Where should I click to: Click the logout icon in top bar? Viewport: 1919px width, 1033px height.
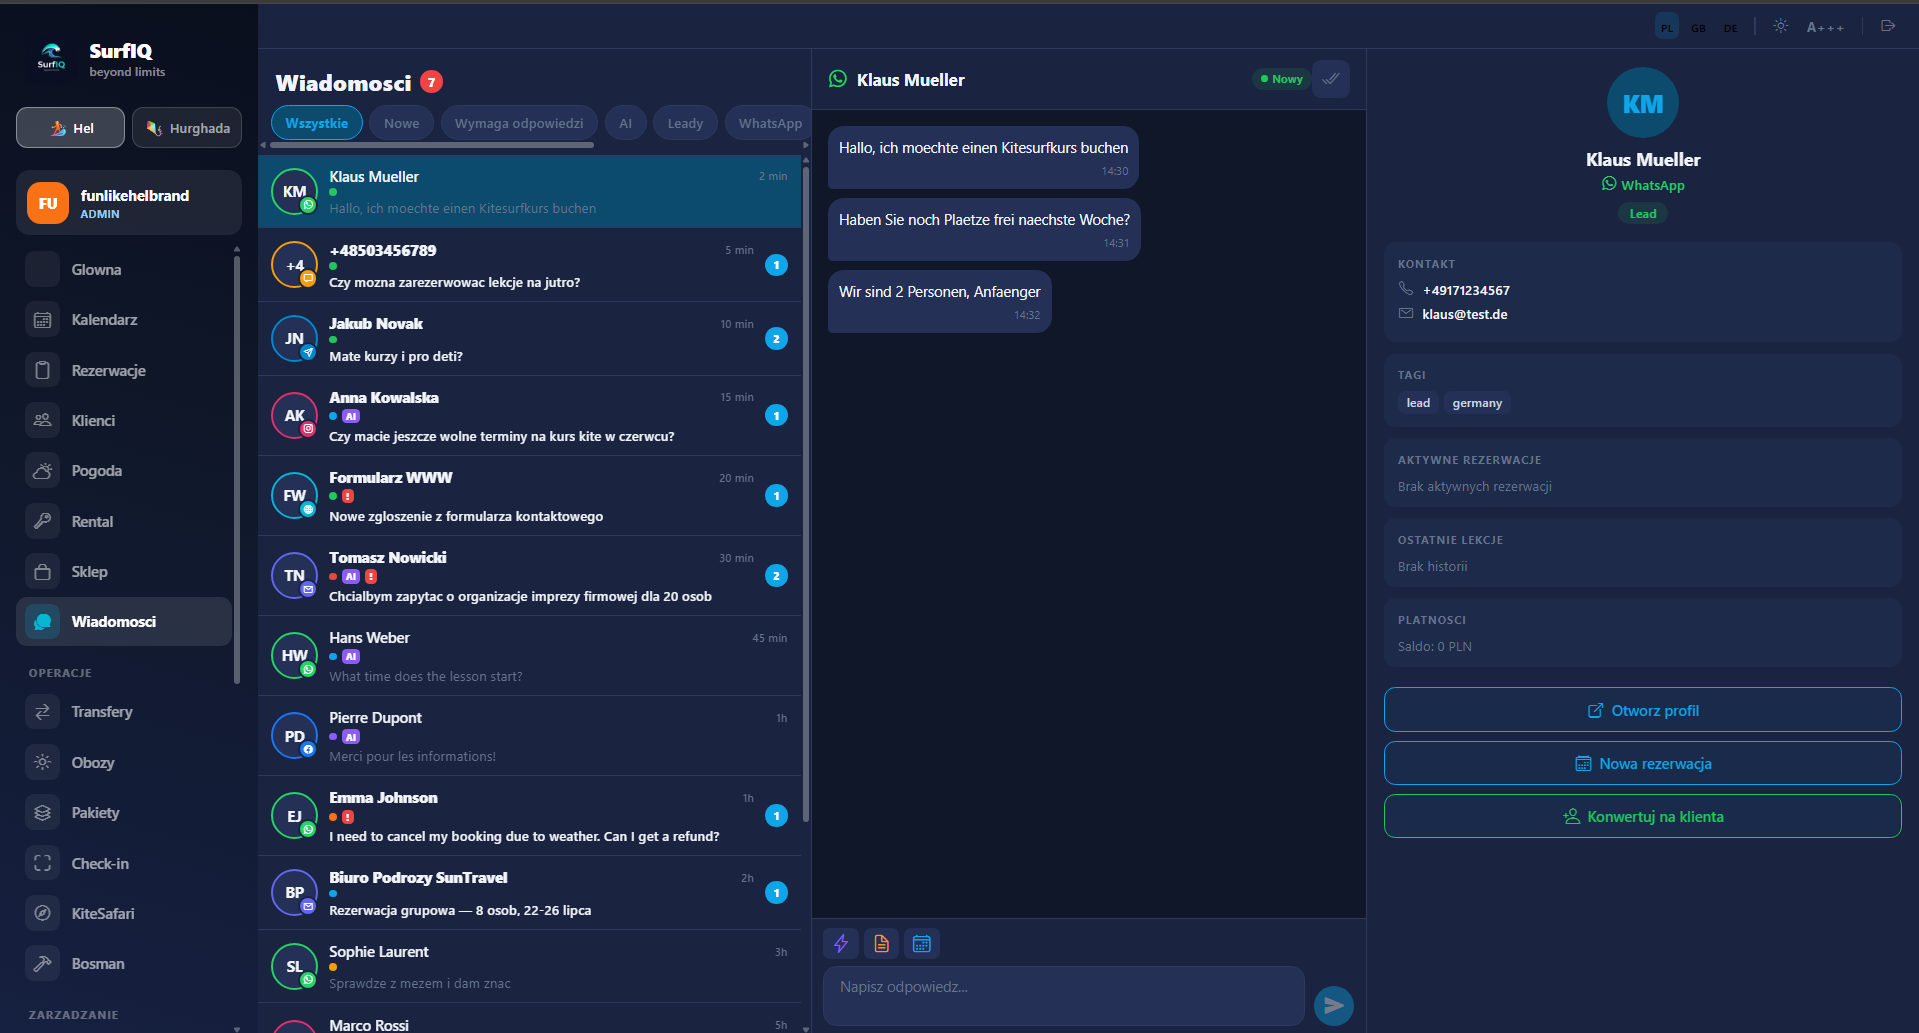(1888, 26)
